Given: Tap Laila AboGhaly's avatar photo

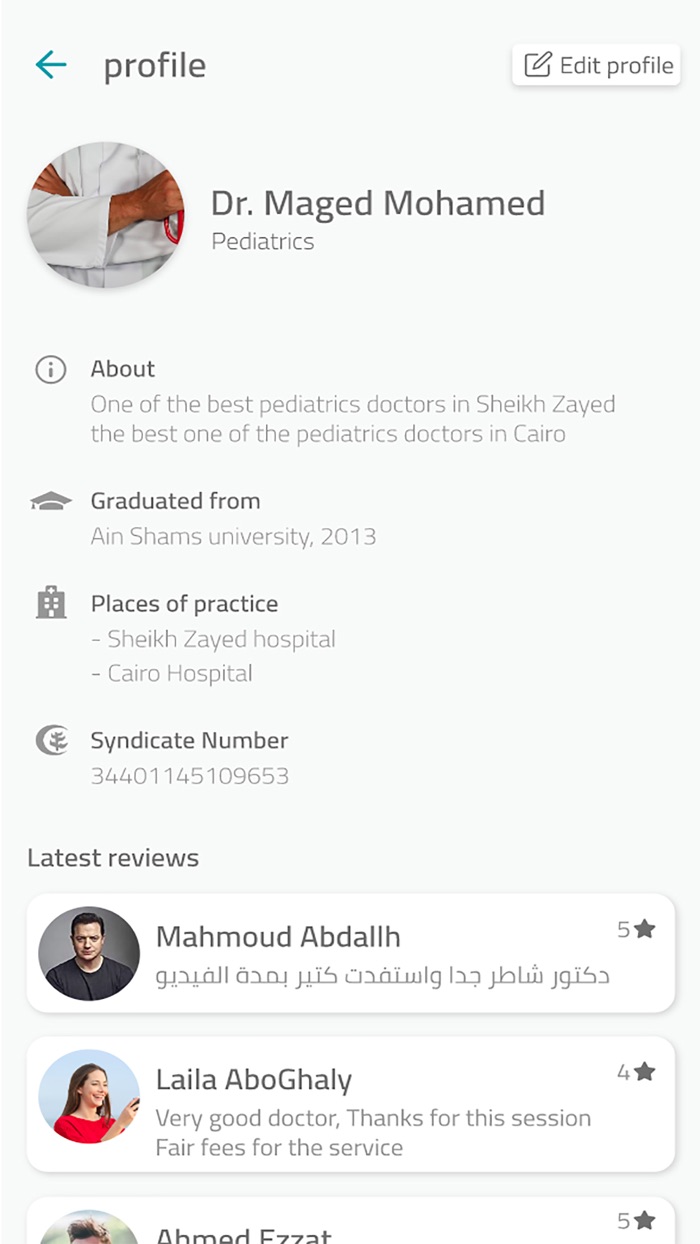Looking at the screenshot, I should (x=89, y=1096).
